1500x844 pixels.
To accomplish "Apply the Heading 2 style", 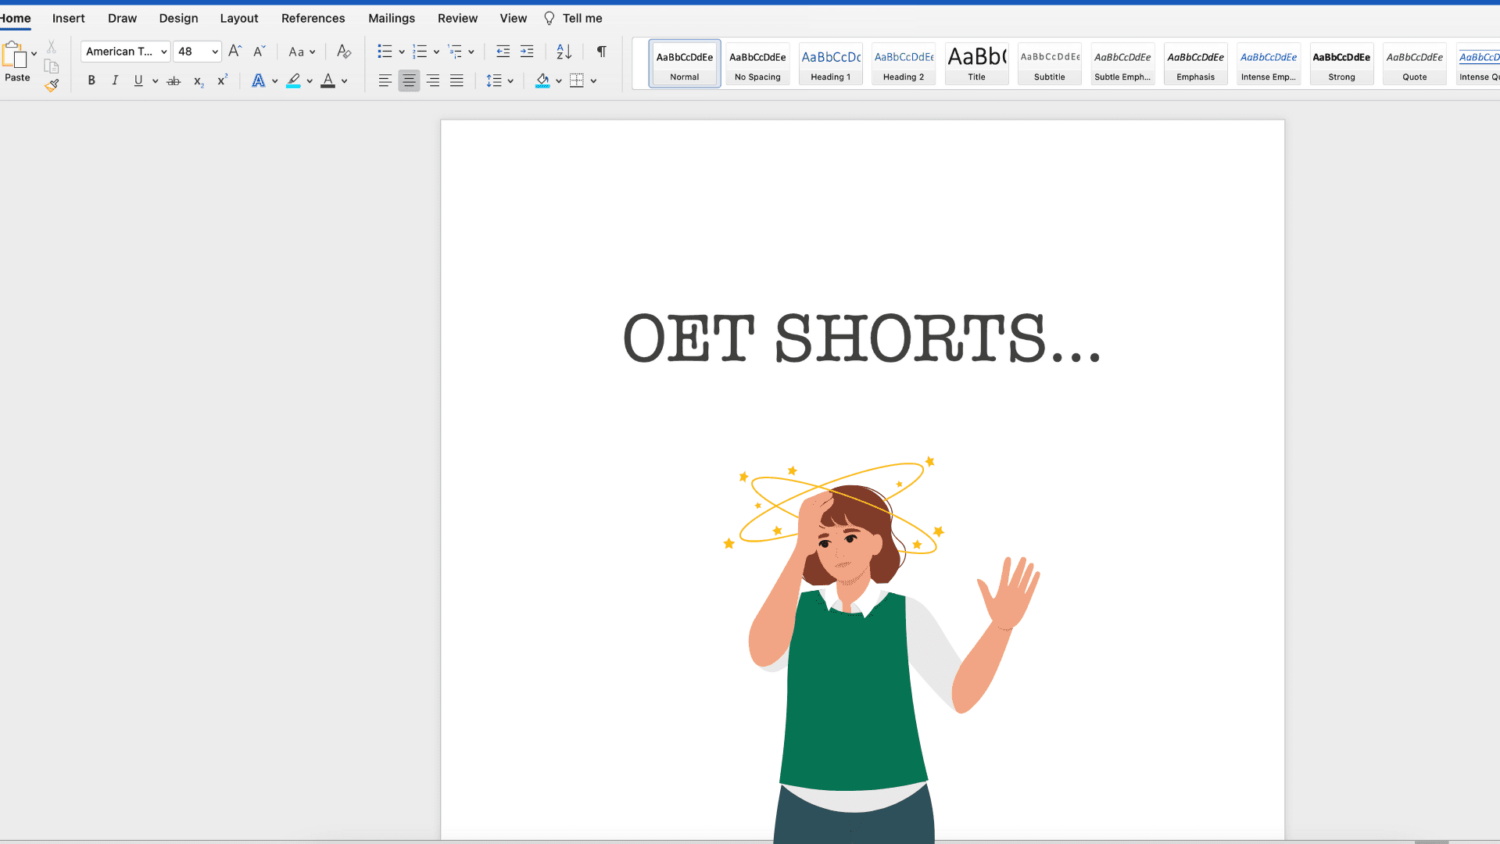I will pos(904,64).
